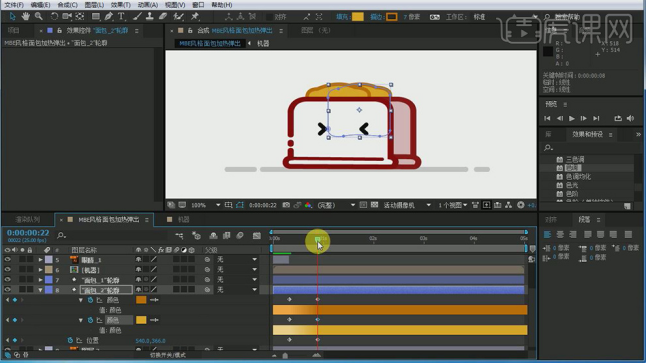
Task: Step to next frame in preview panel
Action: [584, 119]
